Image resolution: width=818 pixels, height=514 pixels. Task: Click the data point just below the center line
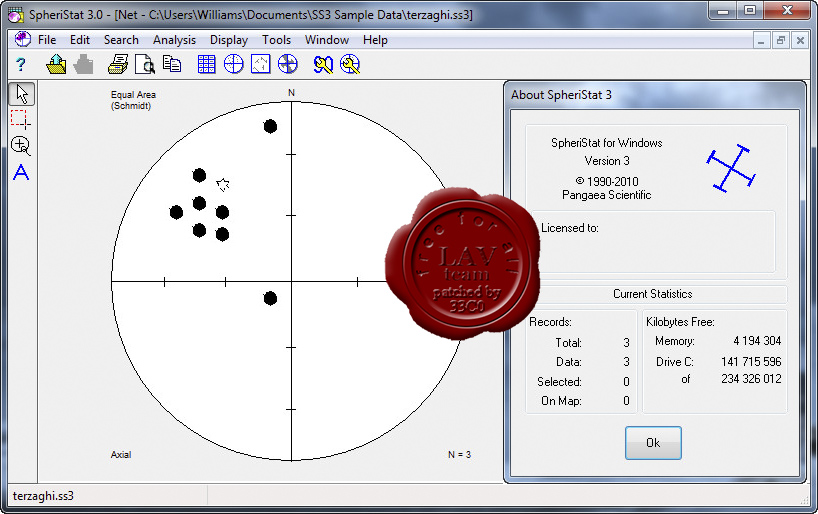click(270, 298)
